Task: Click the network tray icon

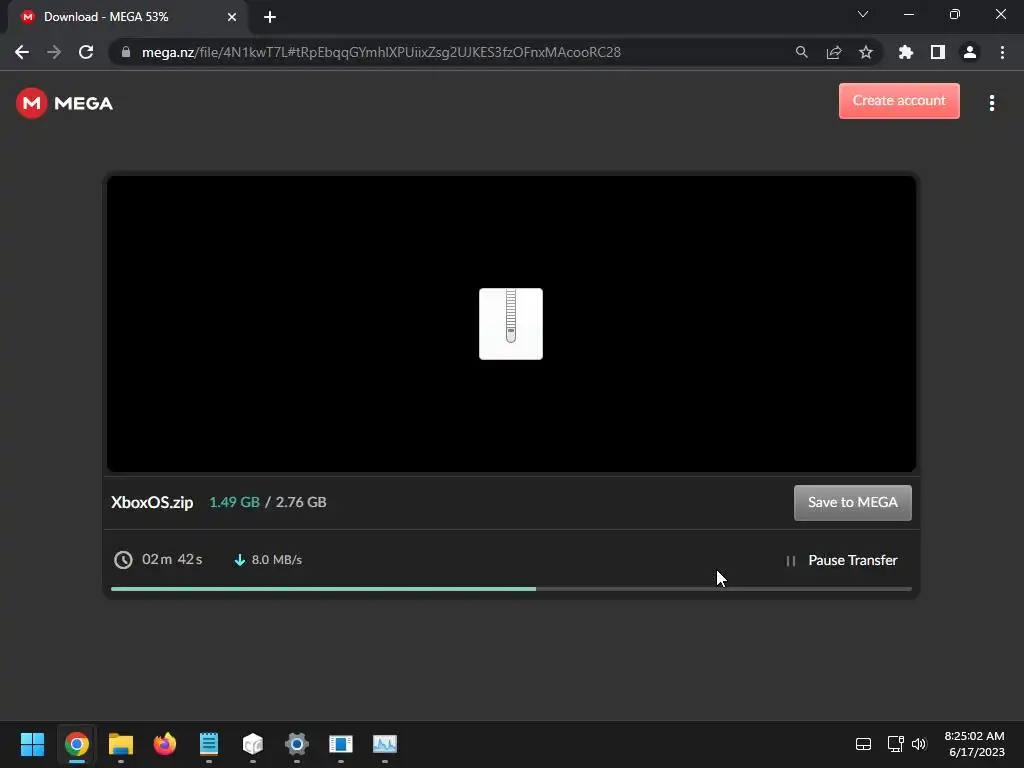Action: pos(895,744)
